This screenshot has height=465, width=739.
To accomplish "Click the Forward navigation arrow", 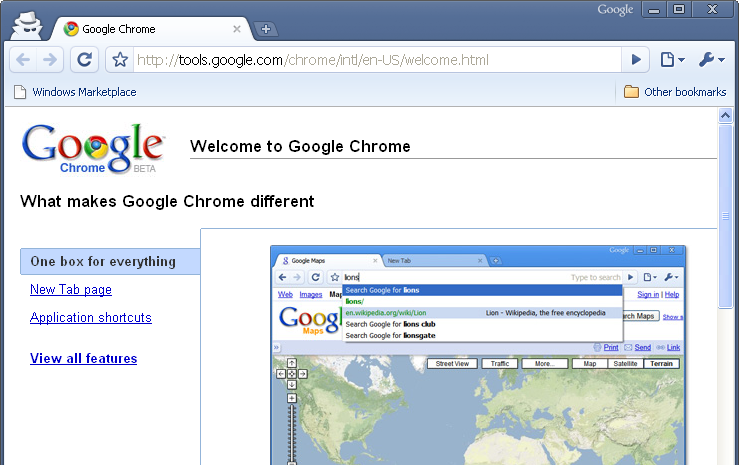I will point(50,60).
